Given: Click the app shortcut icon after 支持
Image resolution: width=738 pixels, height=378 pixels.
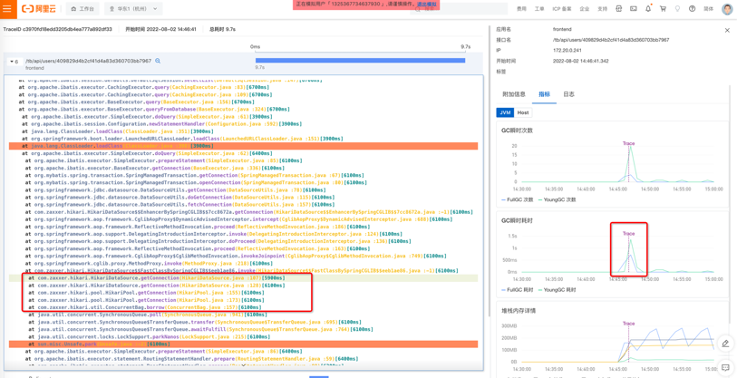Looking at the screenshot, I should pyautogui.click(x=619, y=8).
